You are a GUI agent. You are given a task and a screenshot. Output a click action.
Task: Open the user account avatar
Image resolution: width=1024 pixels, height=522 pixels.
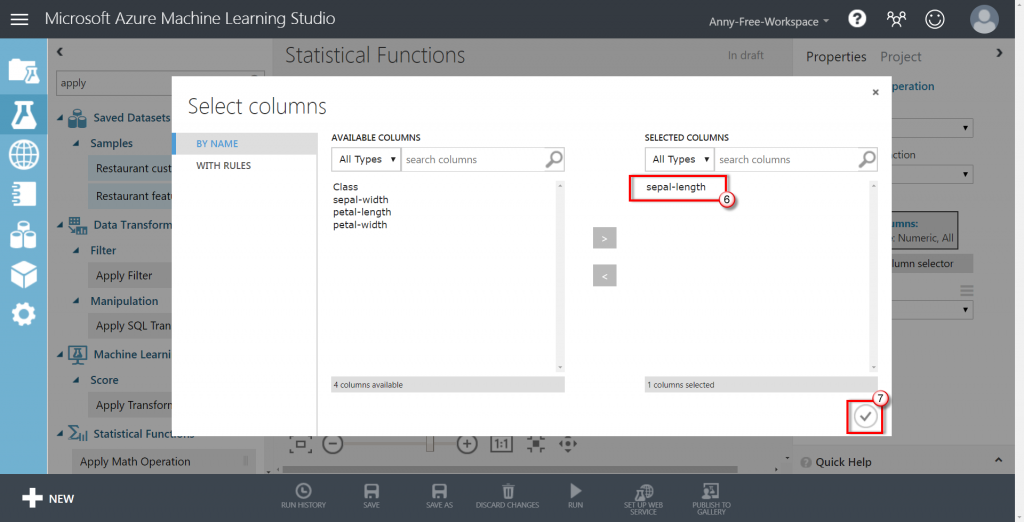[984, 19]
